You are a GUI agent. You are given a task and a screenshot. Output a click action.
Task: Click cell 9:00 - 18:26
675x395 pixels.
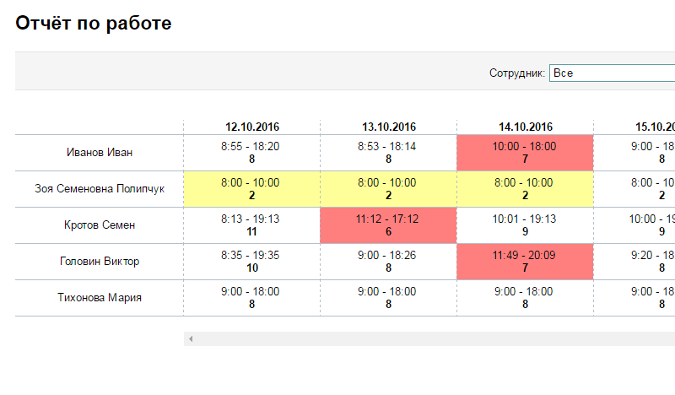point(388,262)
